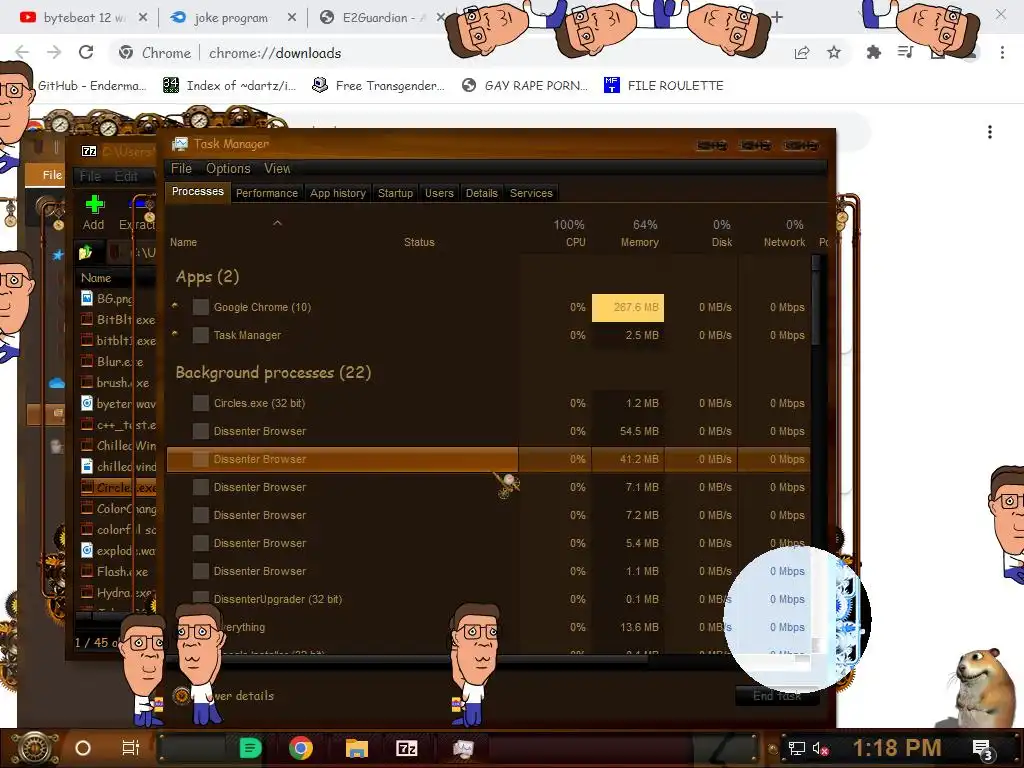The width and height of the screenshot is (1024, 768).
Task: Open File Explorer from the taskbar
Action: click(357, 748)
